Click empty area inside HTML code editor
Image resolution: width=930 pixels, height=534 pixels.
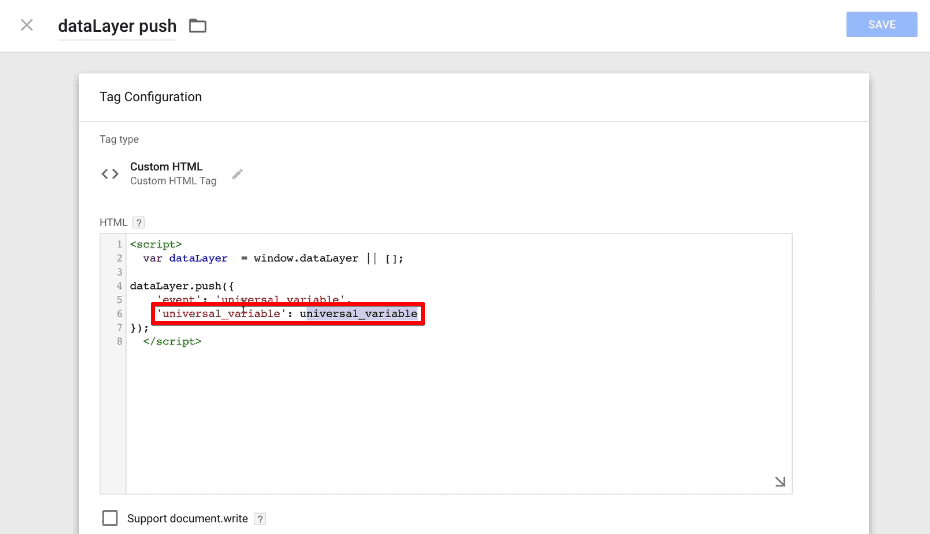pyautogui.click(x=457, y=415)
